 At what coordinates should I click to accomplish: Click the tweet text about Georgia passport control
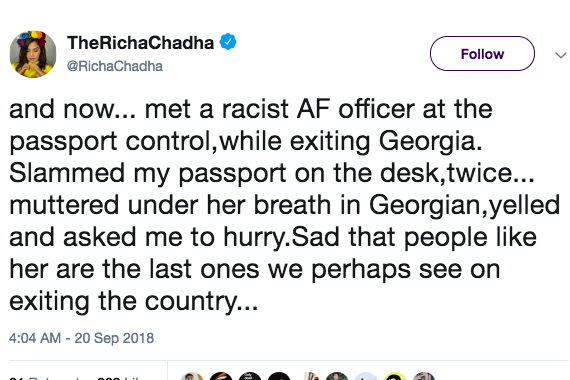284,205
